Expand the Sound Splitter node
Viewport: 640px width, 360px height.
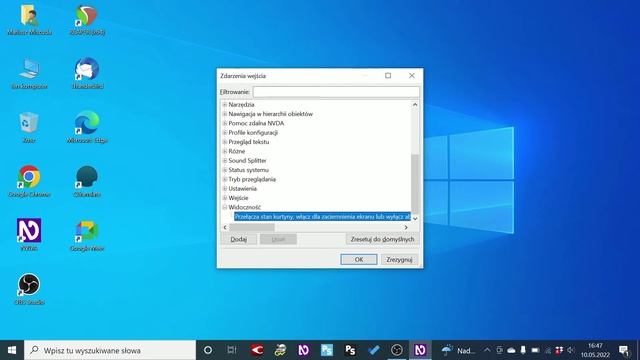click(x=224, y=161)
